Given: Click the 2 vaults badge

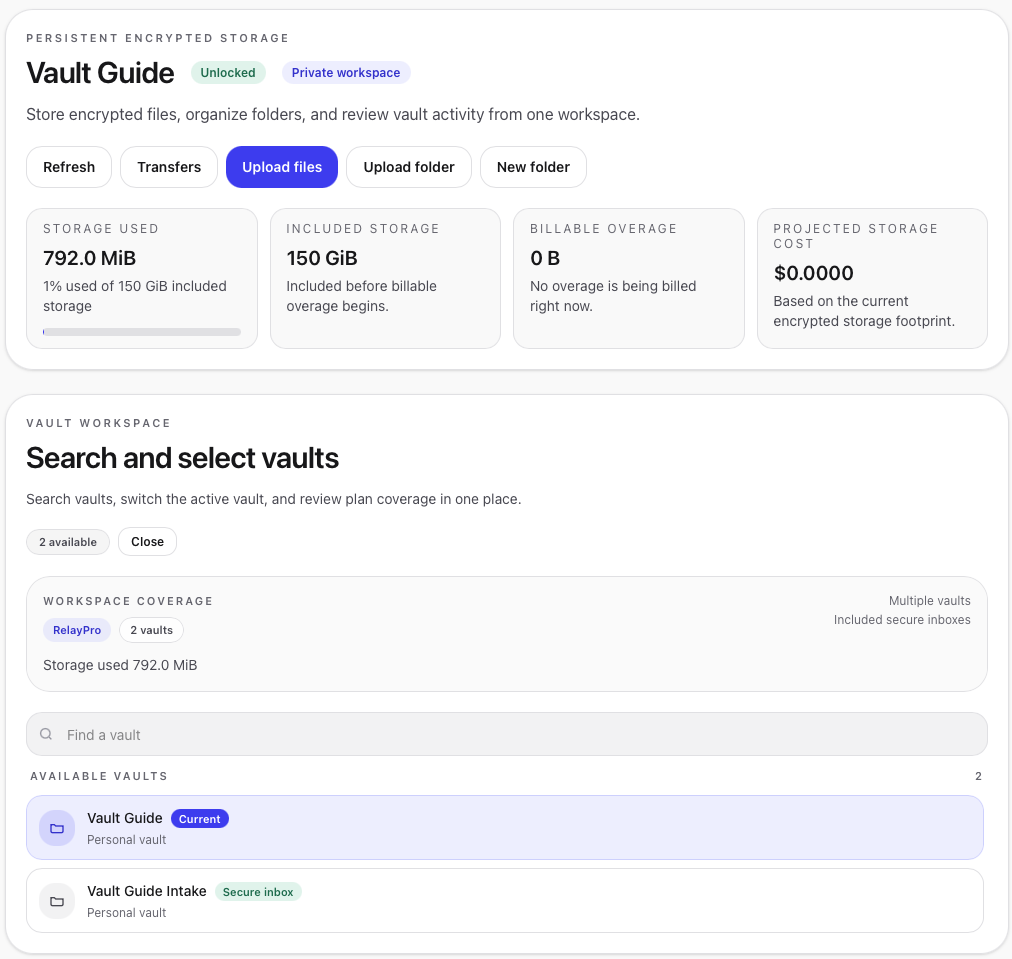Looking at the screenshot, I should click(x=152, y=630).
